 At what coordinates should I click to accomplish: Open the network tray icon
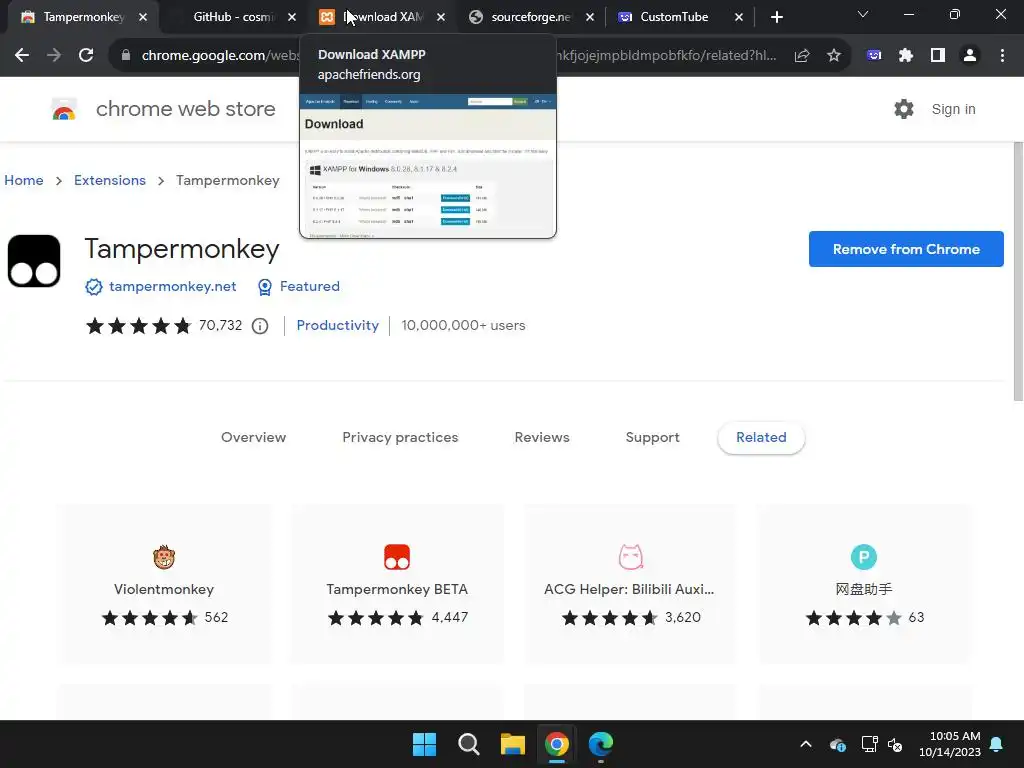(869, 744)
